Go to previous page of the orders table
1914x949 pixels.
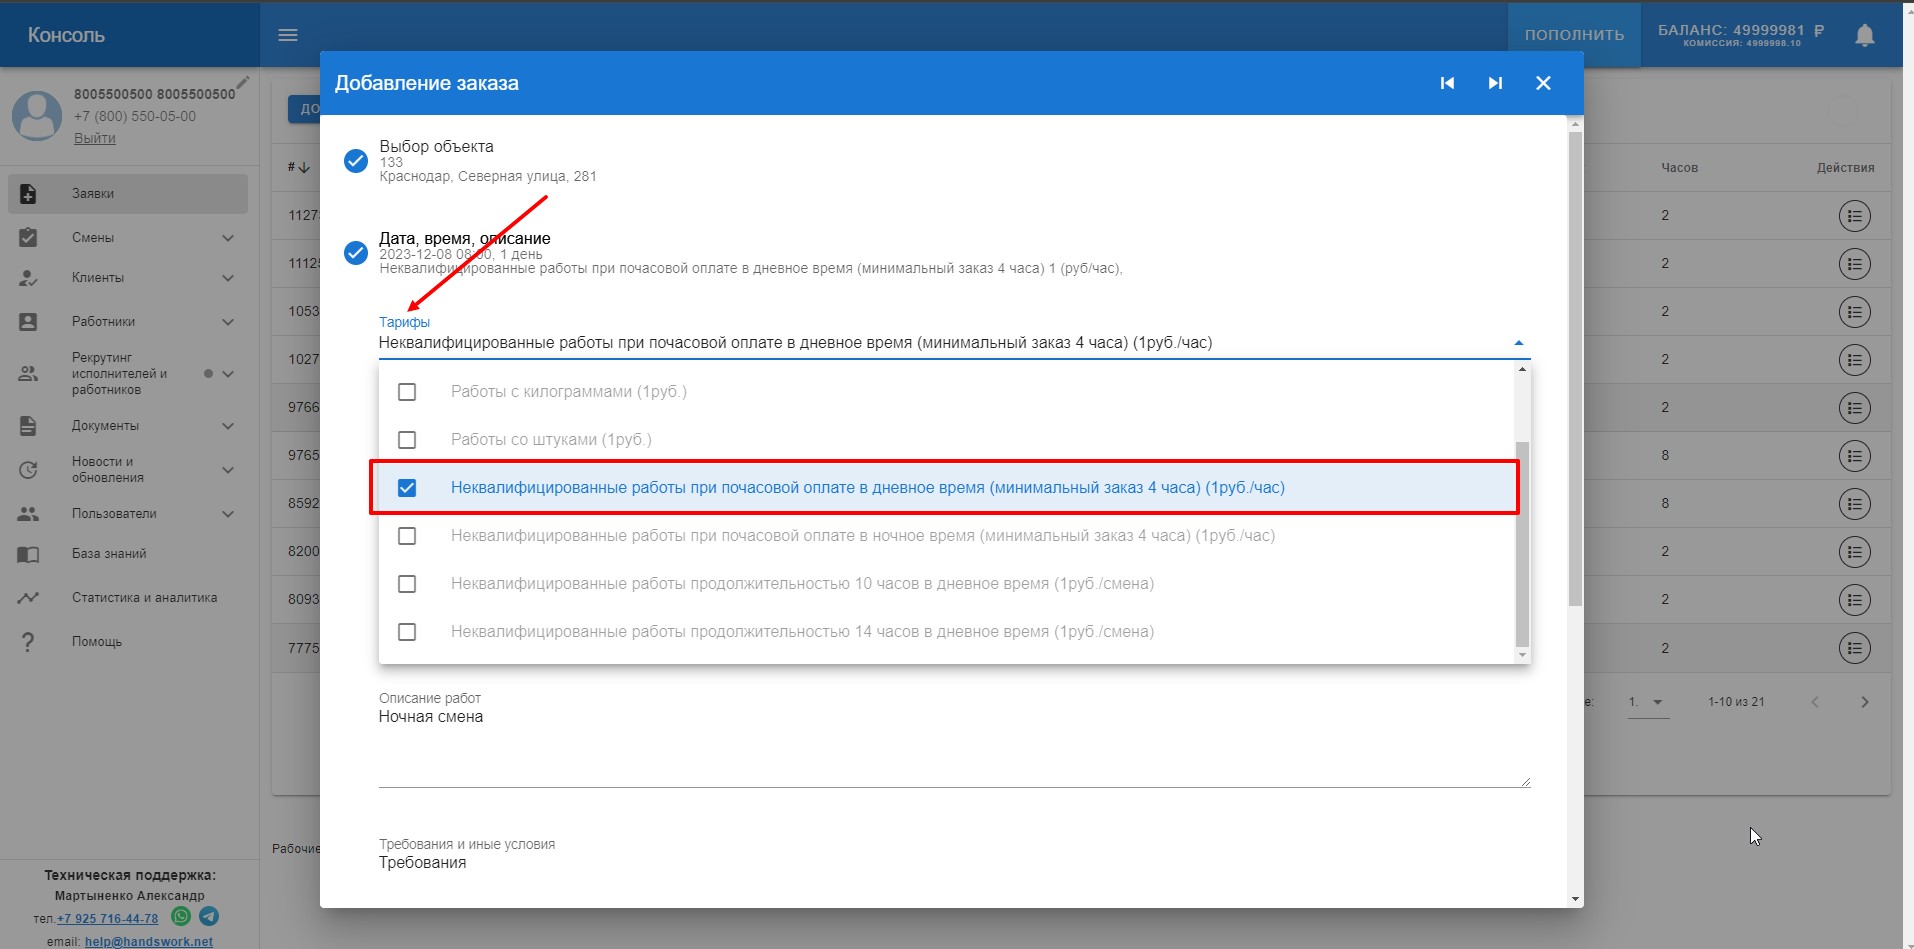coord(1815,702)
